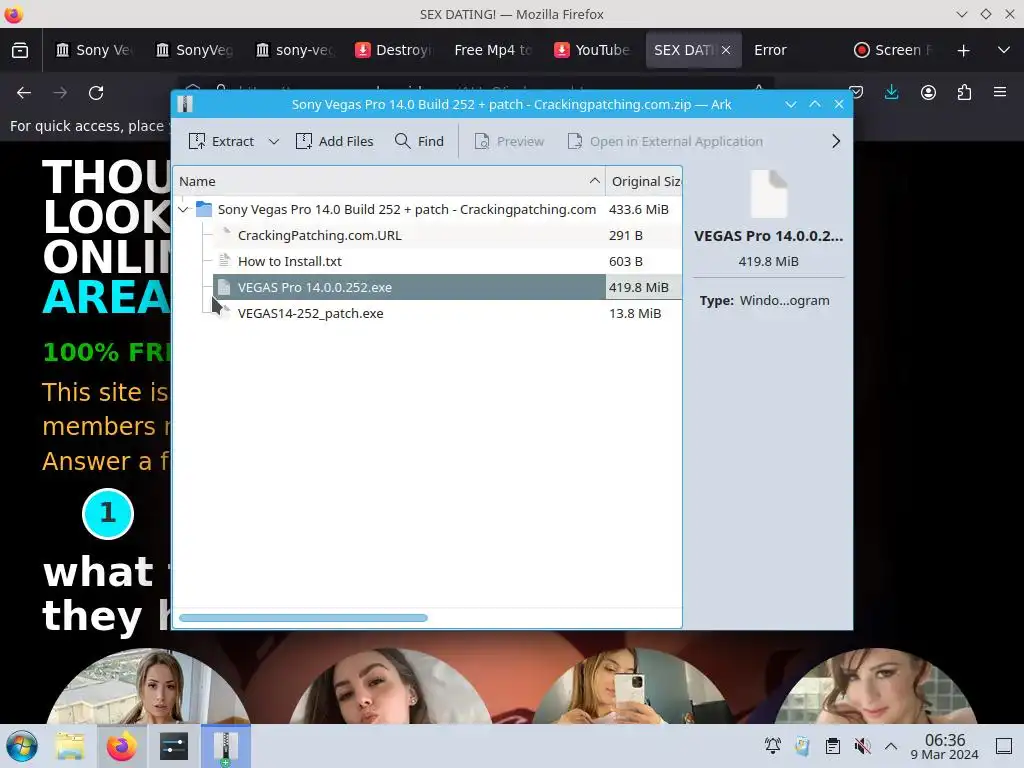Click the second profile photo on webpage

[x=390, y=686]
